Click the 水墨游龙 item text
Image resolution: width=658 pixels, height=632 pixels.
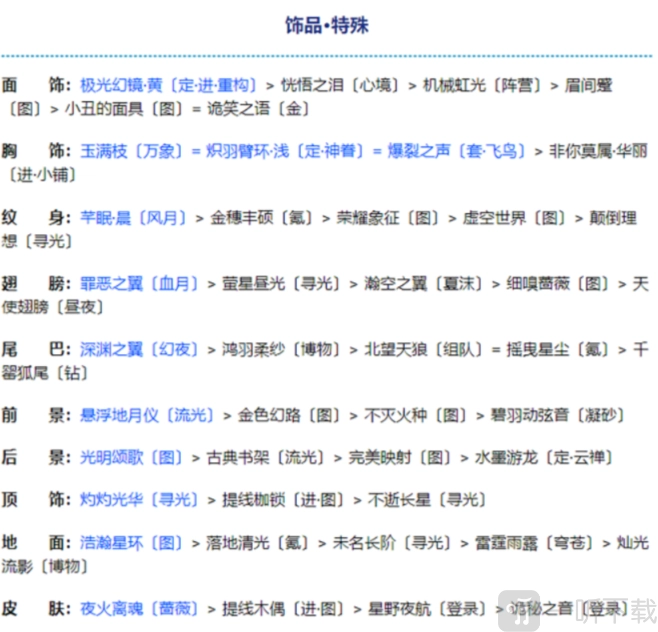coord(506,457)
